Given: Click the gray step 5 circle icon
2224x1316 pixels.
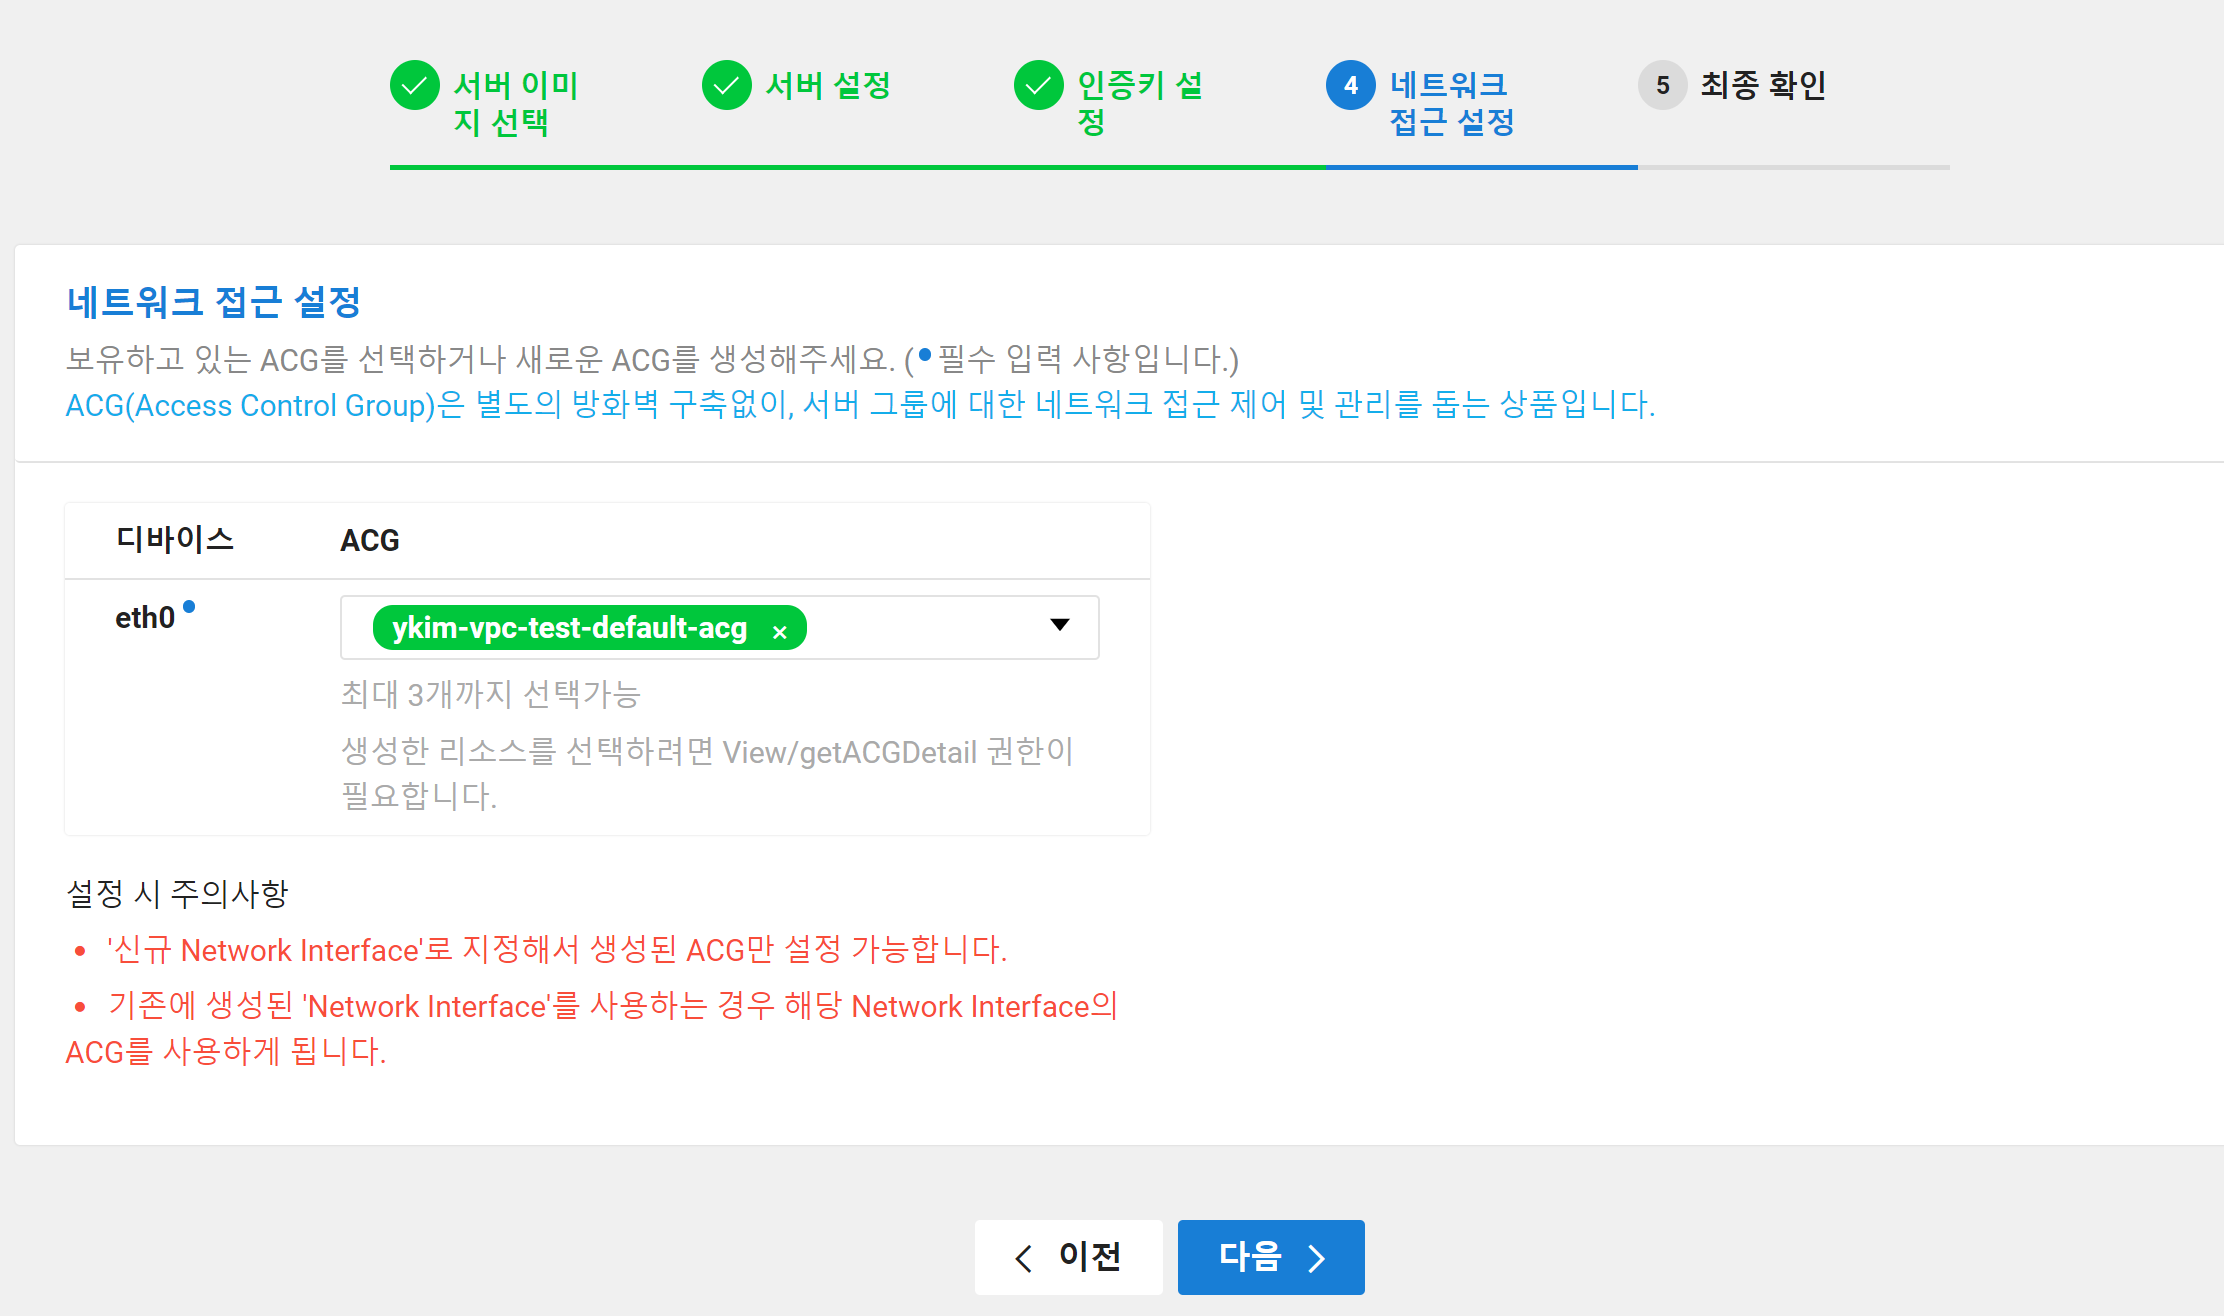Looking at the screenshot, I should pos(1662,86).
